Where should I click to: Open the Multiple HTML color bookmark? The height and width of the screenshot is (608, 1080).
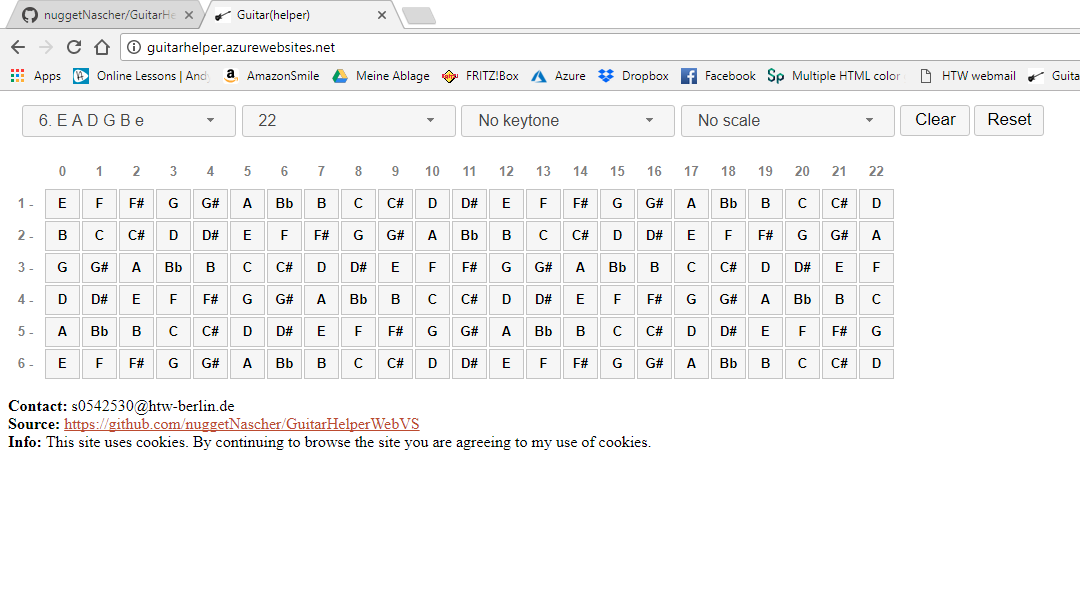(x=834, y=76)
